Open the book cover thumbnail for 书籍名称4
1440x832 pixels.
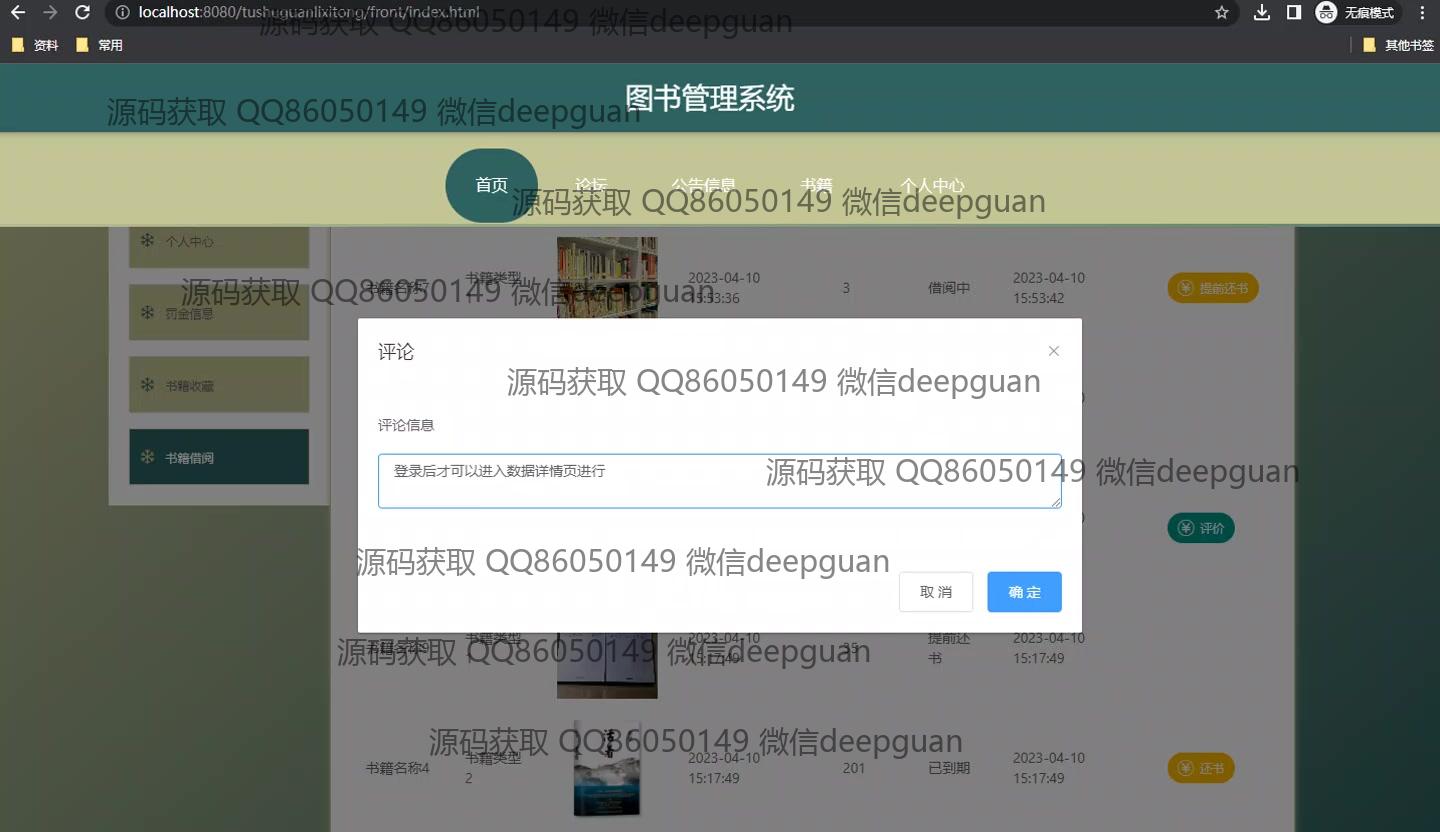pos(607,768)
